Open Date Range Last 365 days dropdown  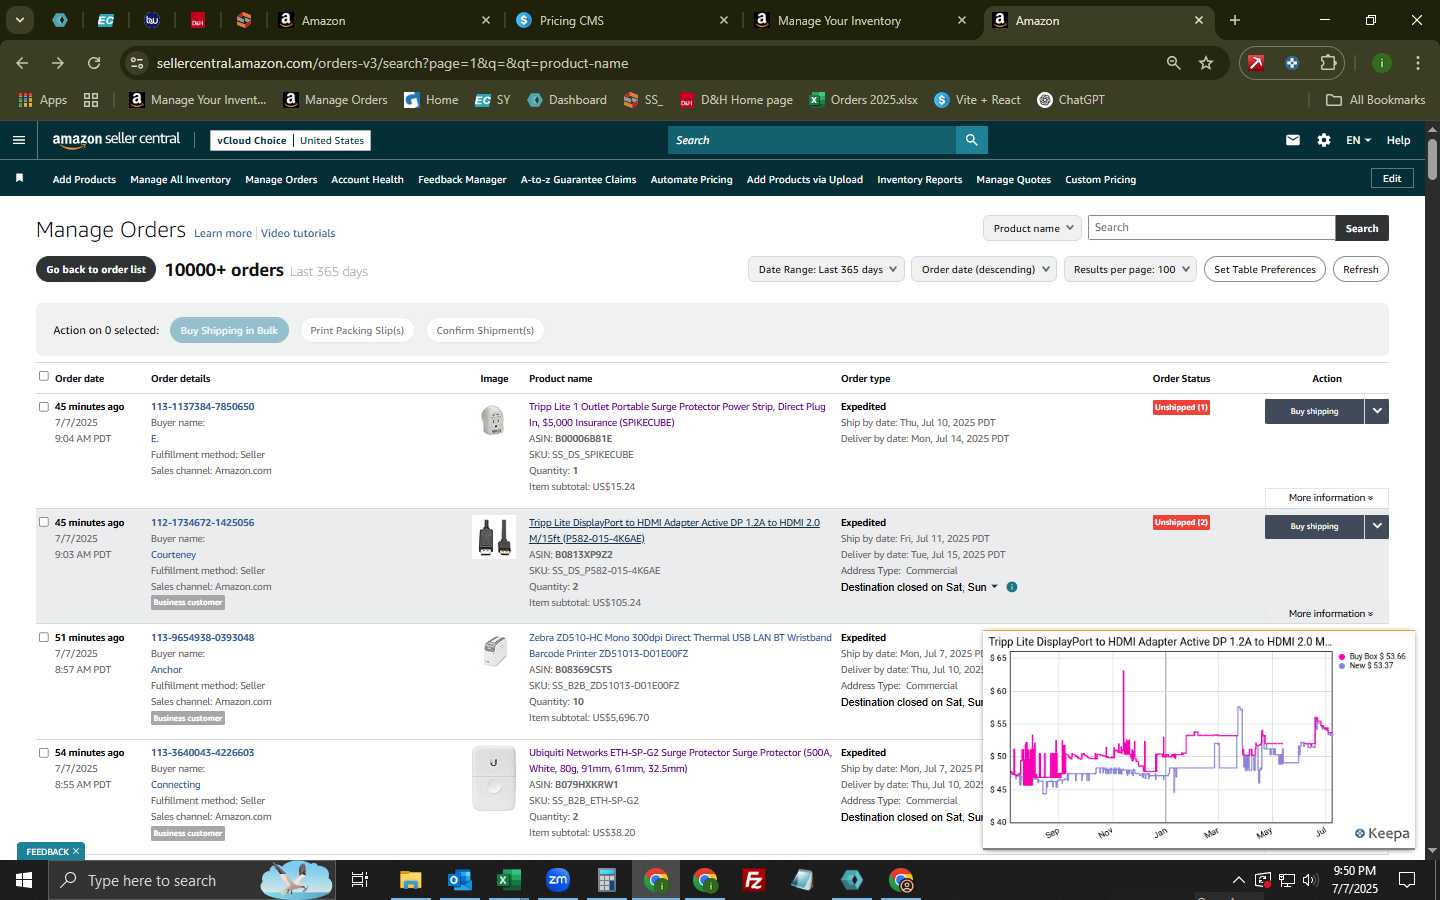click(x=826, y=269)
